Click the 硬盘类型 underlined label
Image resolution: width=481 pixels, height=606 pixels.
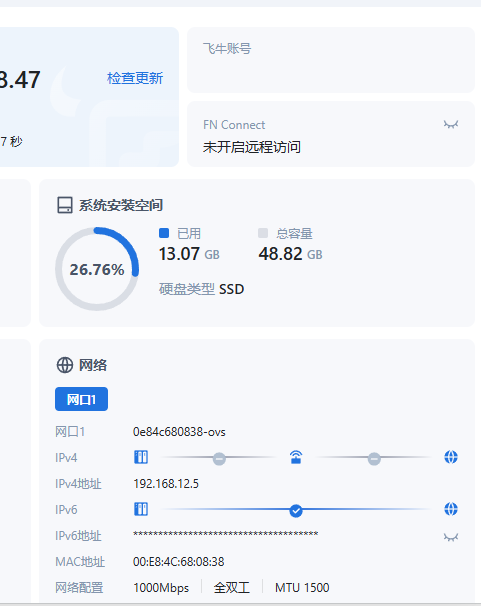coord(187,289)
